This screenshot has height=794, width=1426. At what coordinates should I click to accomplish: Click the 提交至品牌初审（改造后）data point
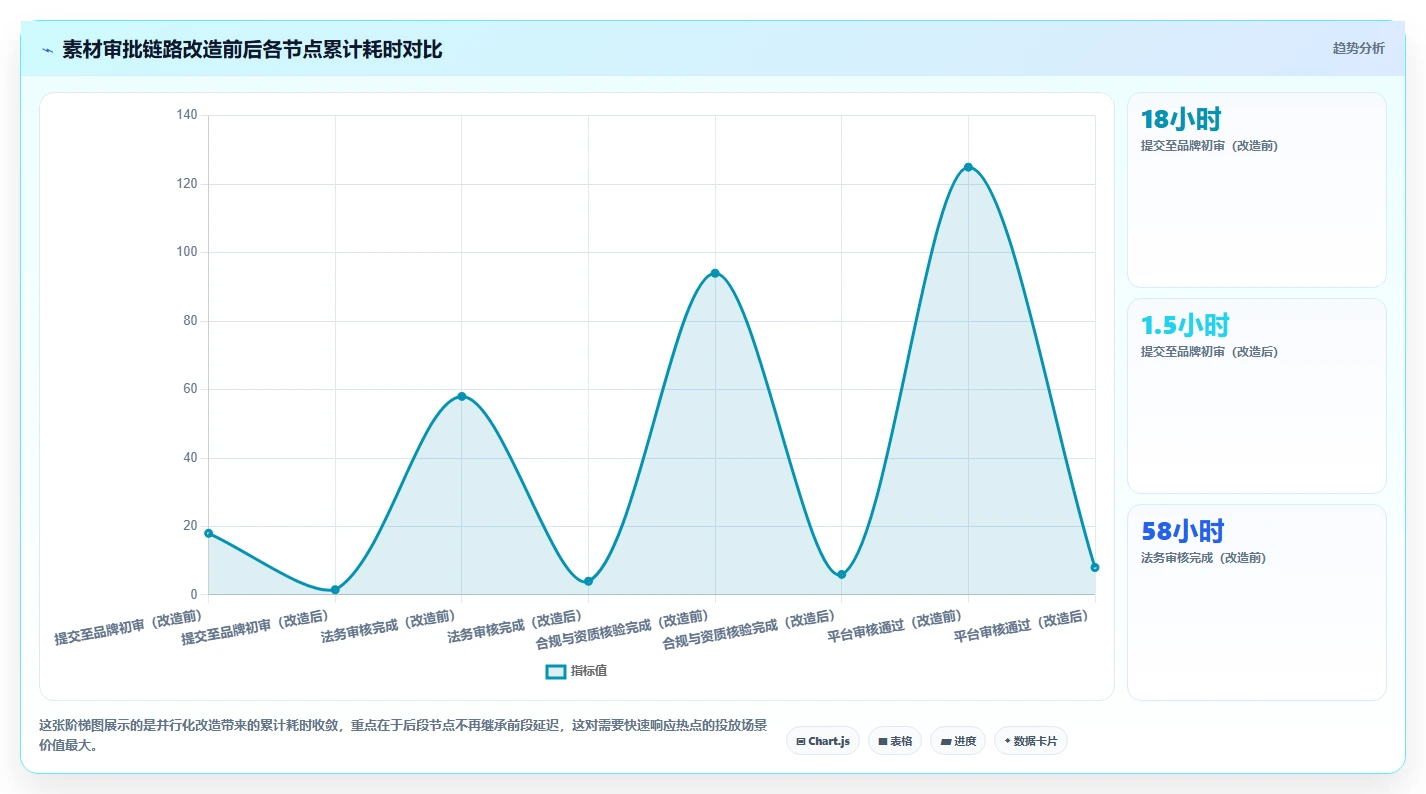point(335,590)
